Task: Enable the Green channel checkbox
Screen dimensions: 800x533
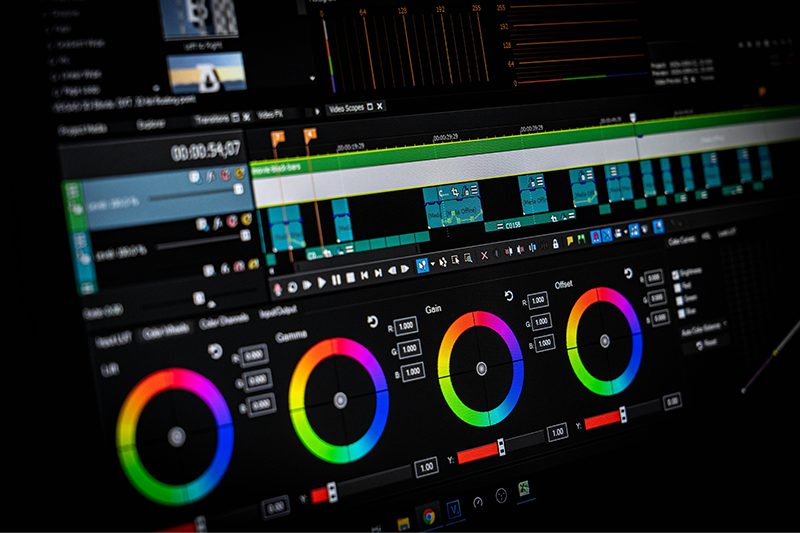Action: (x=680, y=301)
